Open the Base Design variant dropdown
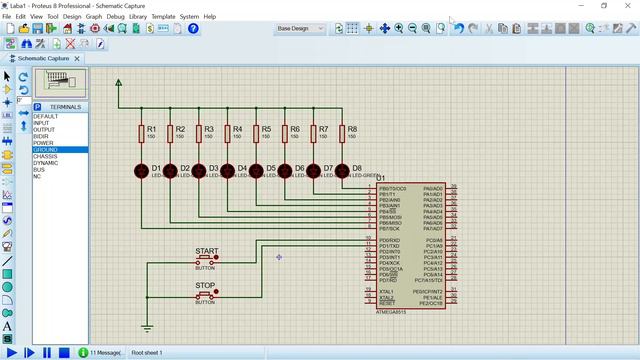 (300, 29)
